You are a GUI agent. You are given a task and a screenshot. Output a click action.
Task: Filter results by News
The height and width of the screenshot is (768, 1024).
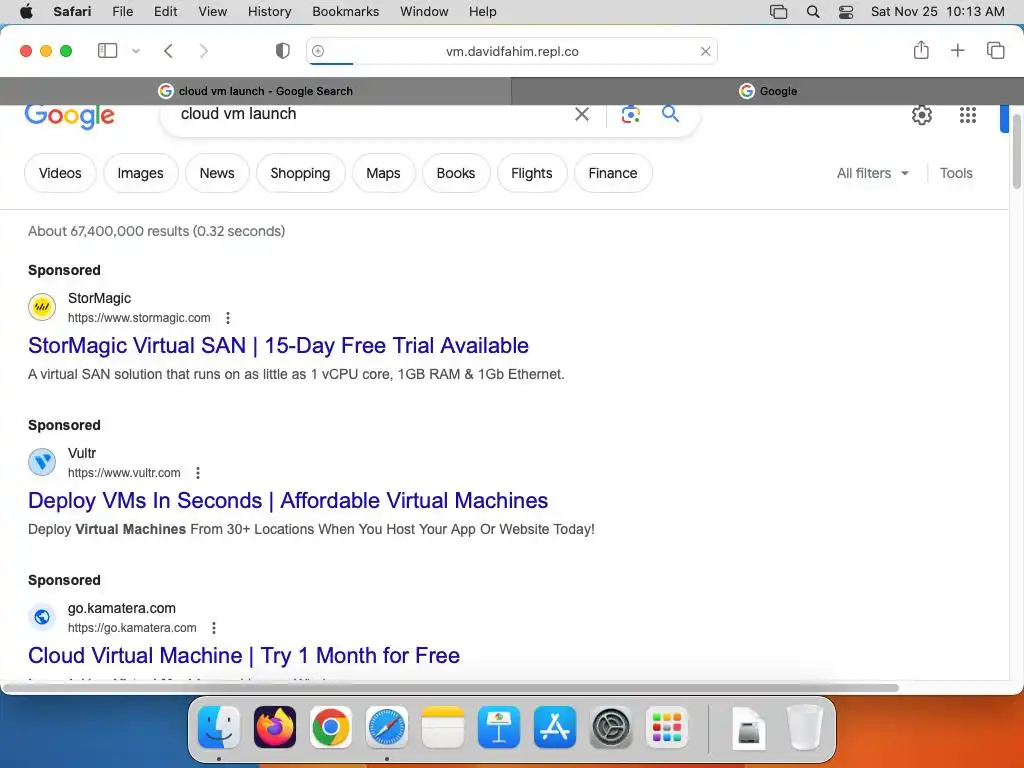pyautogui.click(x=217, y=173)
